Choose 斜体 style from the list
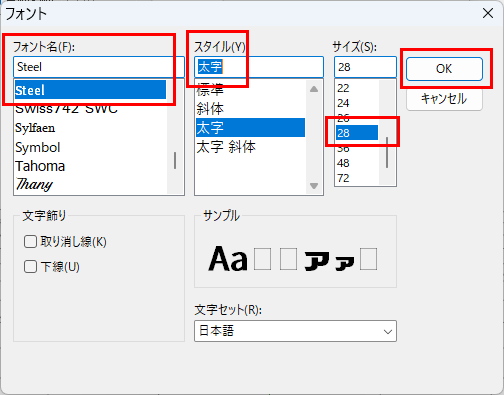 [x=210, y=109]
